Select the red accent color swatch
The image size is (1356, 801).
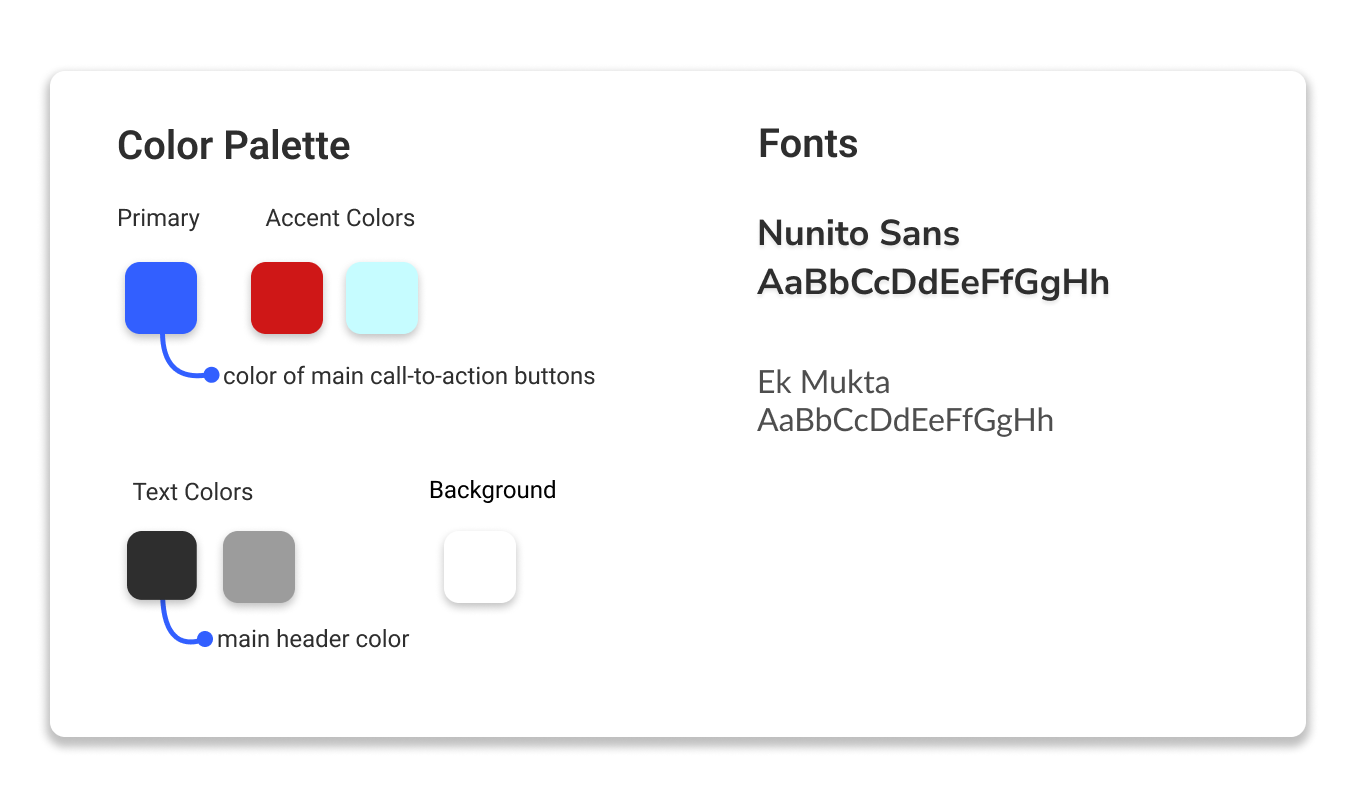click(x=287, y=298)
